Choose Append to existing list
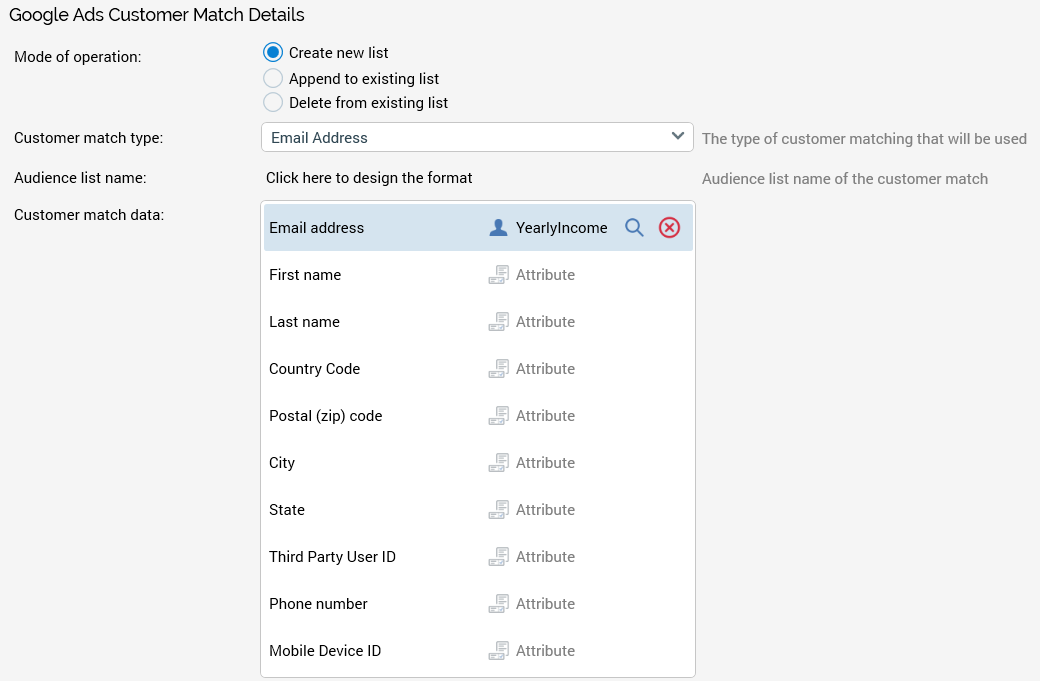The height and width of the screenshot is (681, 1040). pos(272,78)
